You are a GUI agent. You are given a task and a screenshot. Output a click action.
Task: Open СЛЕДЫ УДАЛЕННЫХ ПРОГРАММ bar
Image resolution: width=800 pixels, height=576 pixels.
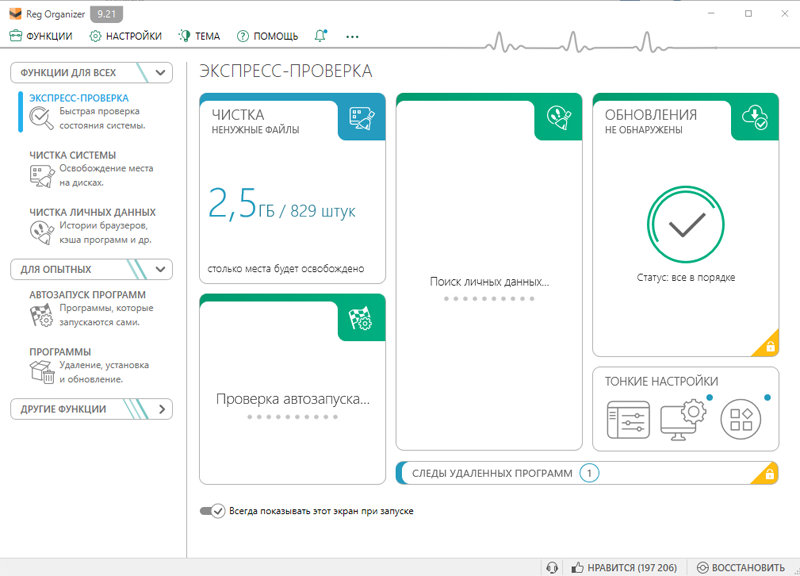pyautogui.click(x=587, y=473)
